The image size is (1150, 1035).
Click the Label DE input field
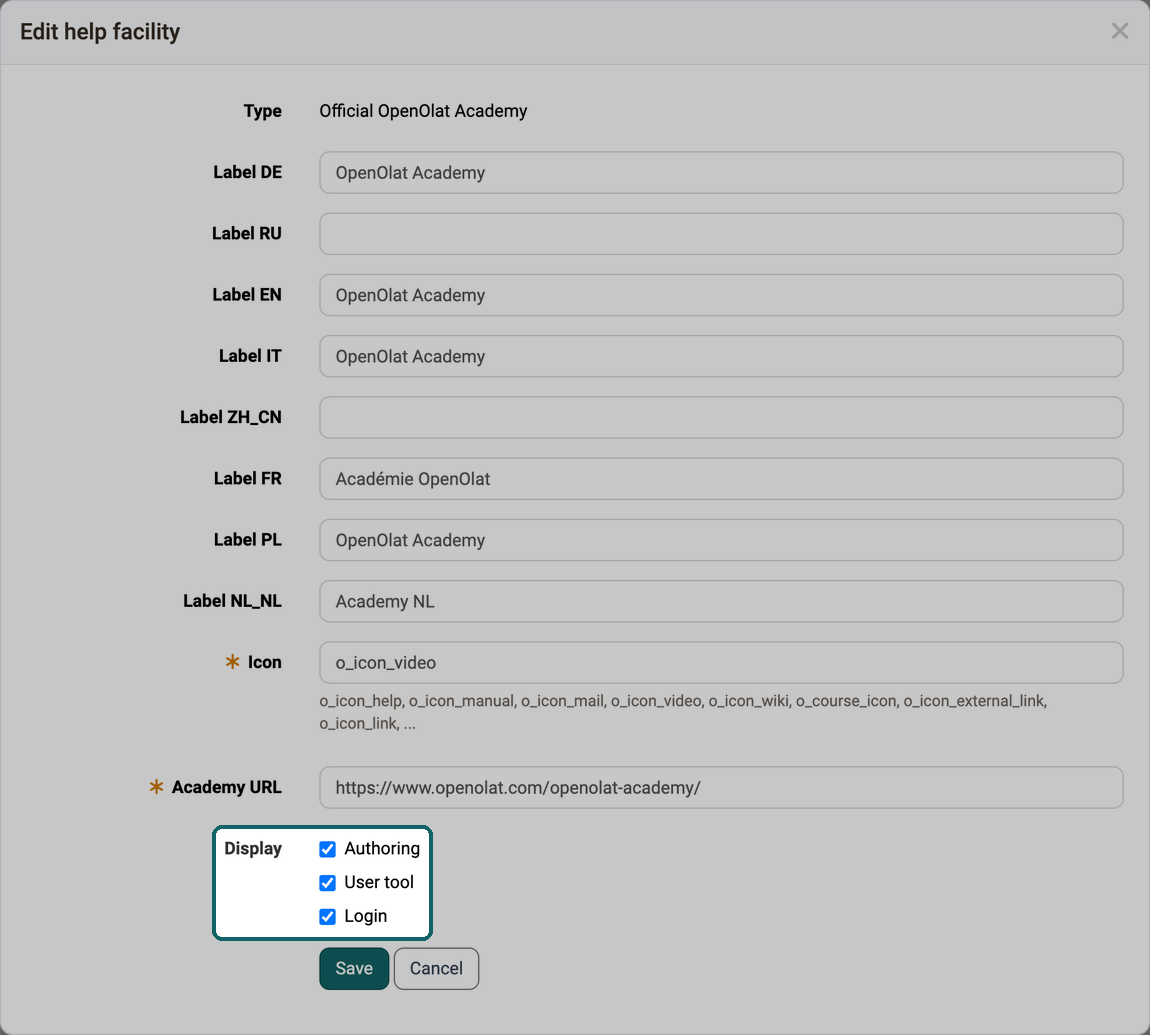pos(721,172)
